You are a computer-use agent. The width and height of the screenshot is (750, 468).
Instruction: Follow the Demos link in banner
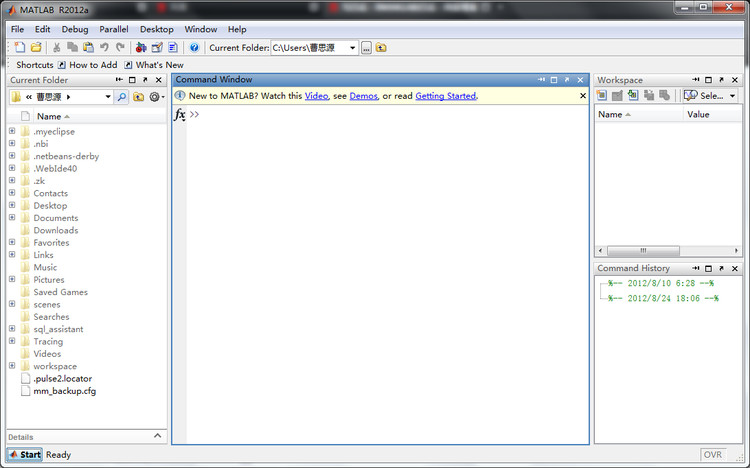point(364,96)
